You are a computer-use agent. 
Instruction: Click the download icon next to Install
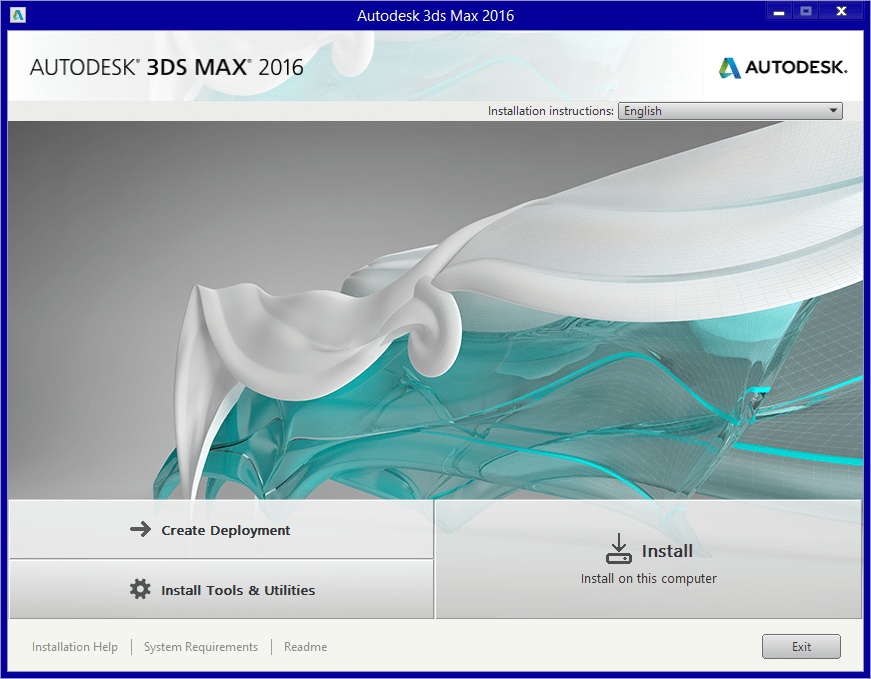pos(619,548)
